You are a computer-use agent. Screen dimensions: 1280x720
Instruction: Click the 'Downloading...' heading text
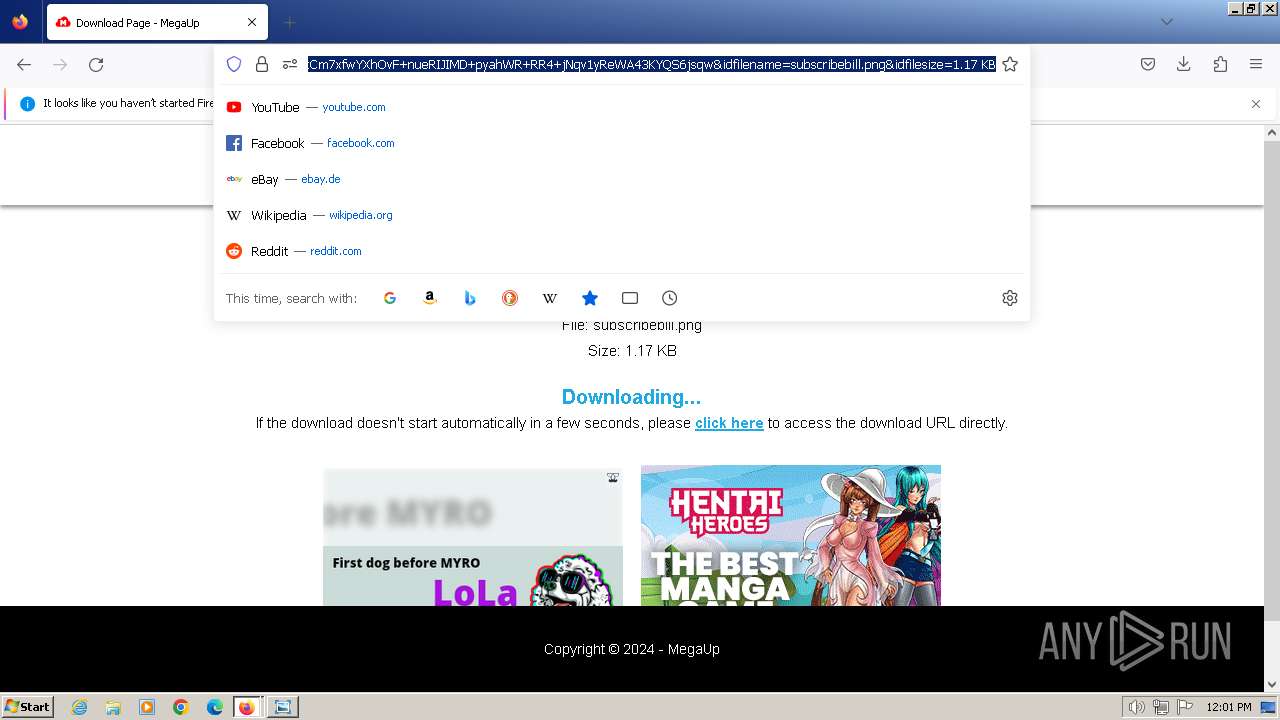631,397
